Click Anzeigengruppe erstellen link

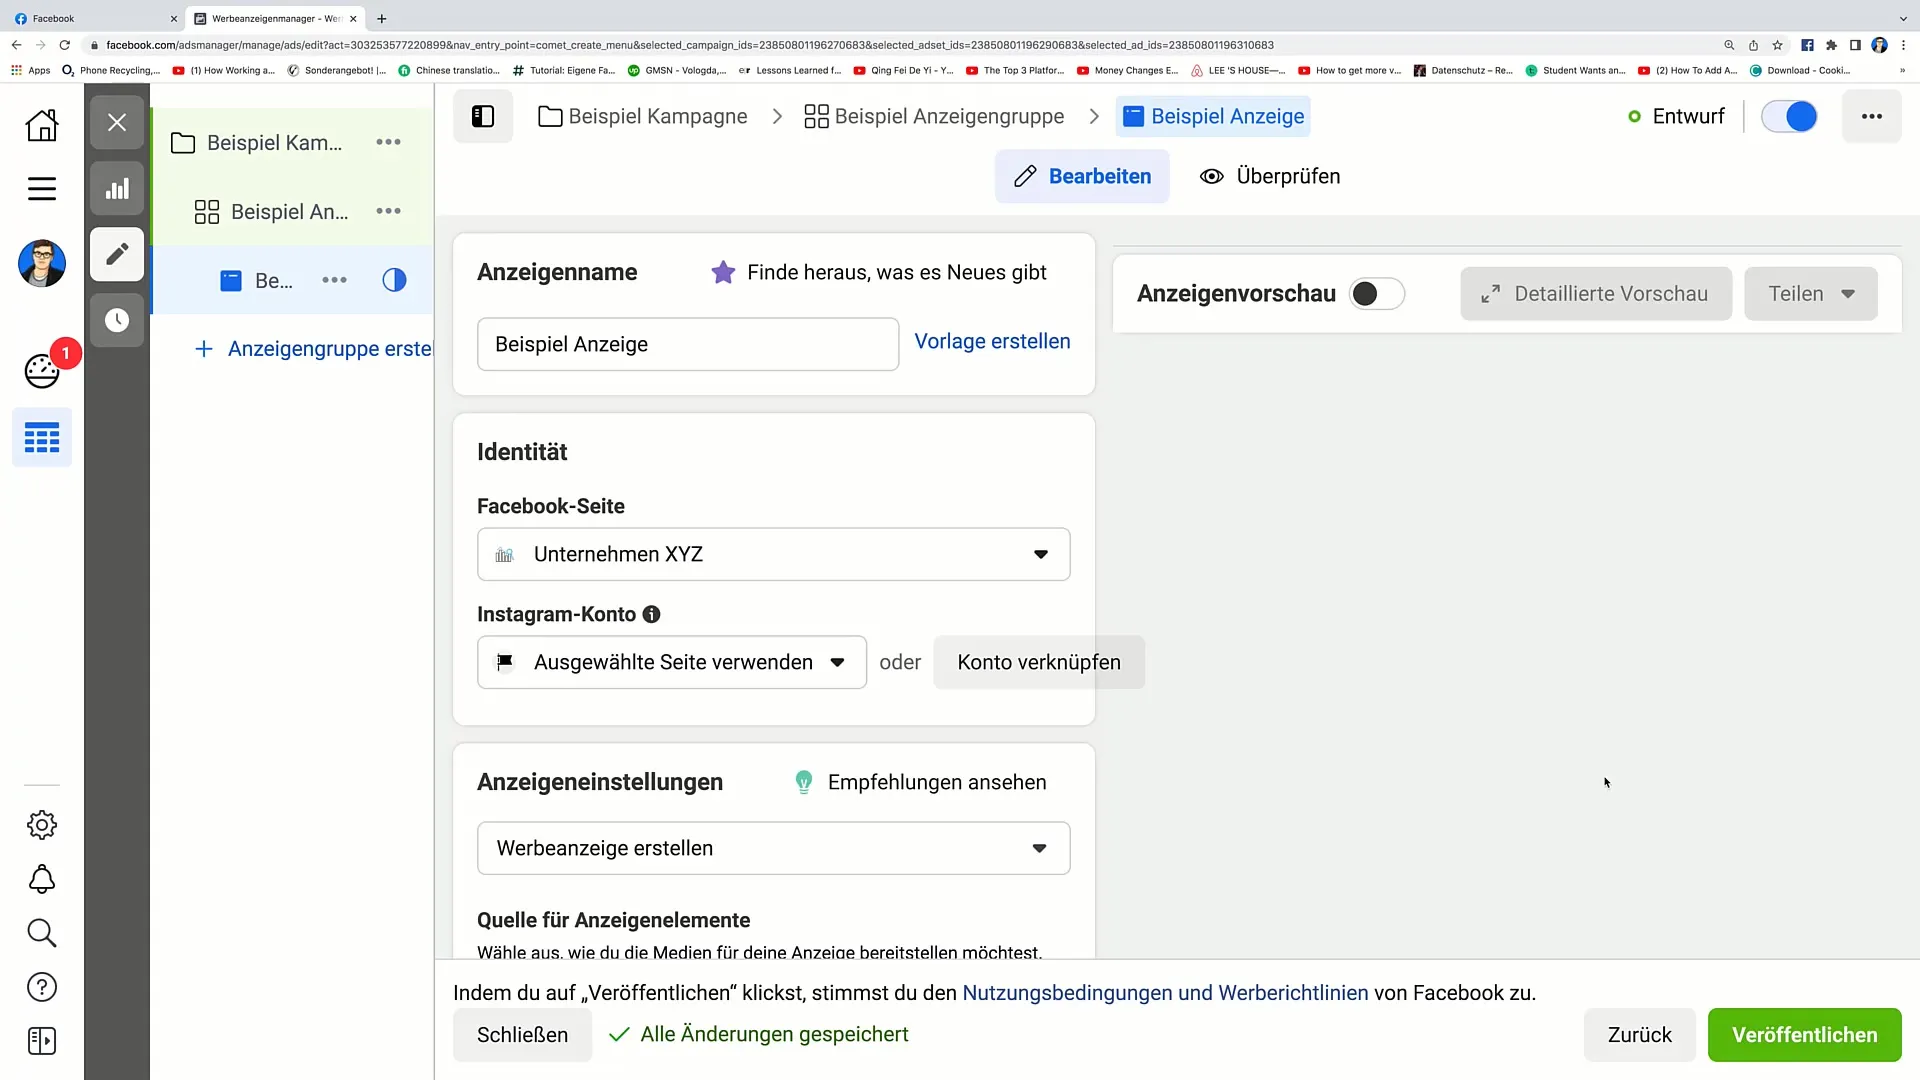coord(315,349)
